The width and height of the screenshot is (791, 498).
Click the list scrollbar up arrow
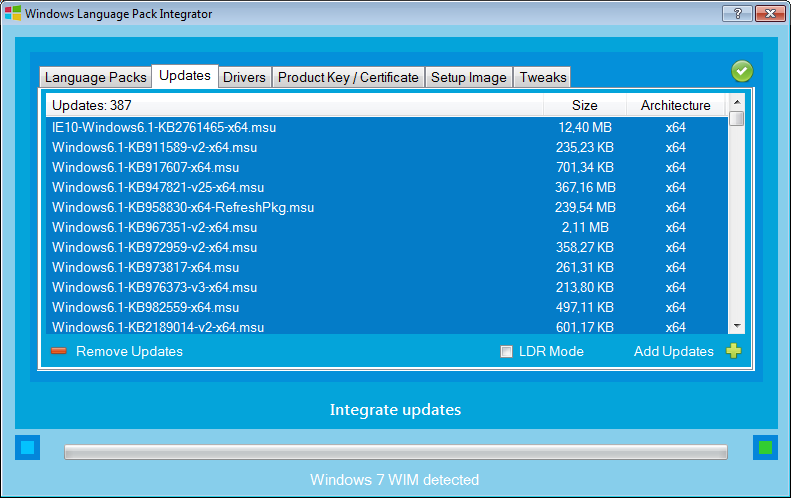[x=737, y=102]
